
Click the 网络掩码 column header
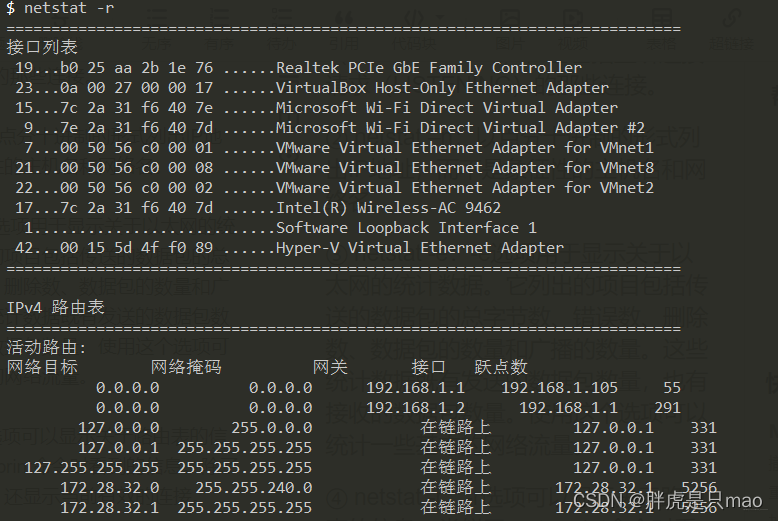point(186,367)
